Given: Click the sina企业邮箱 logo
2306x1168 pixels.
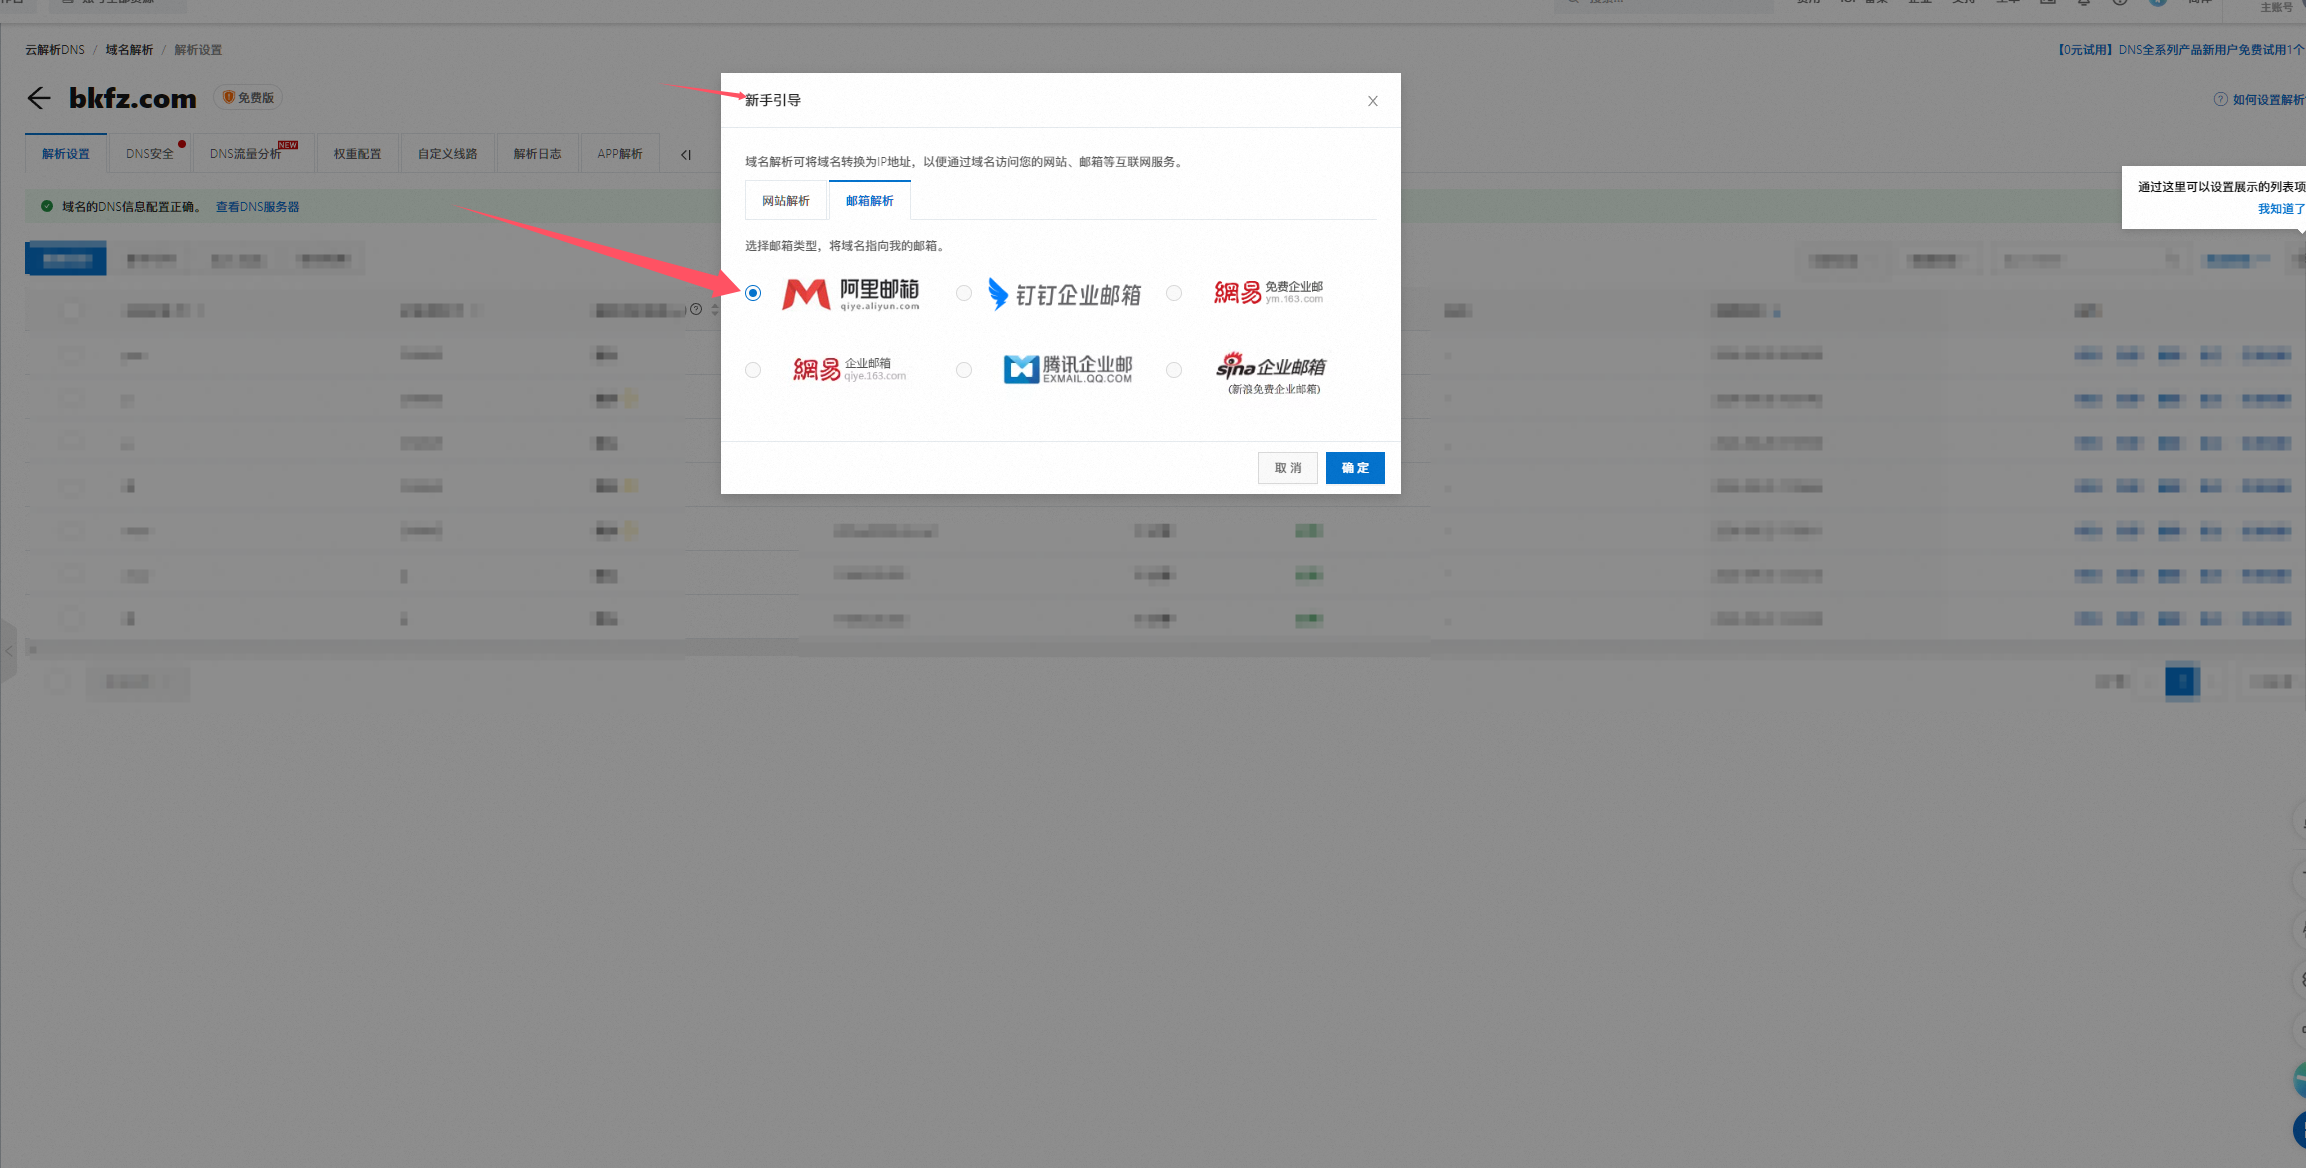Looking at the screenshot, I should pyautogui.click(x=1272, y=373).
